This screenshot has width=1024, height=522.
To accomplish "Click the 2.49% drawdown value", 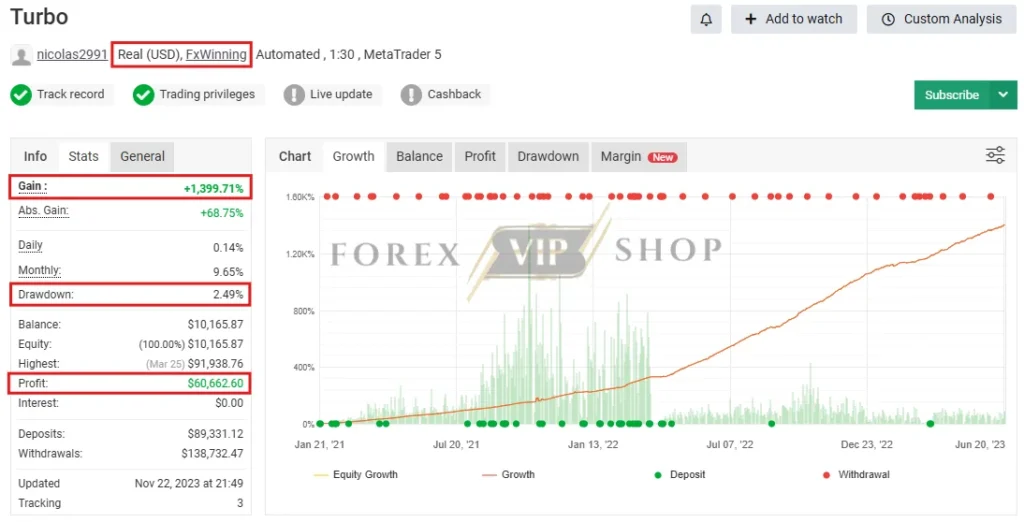I will pos(228,295).
